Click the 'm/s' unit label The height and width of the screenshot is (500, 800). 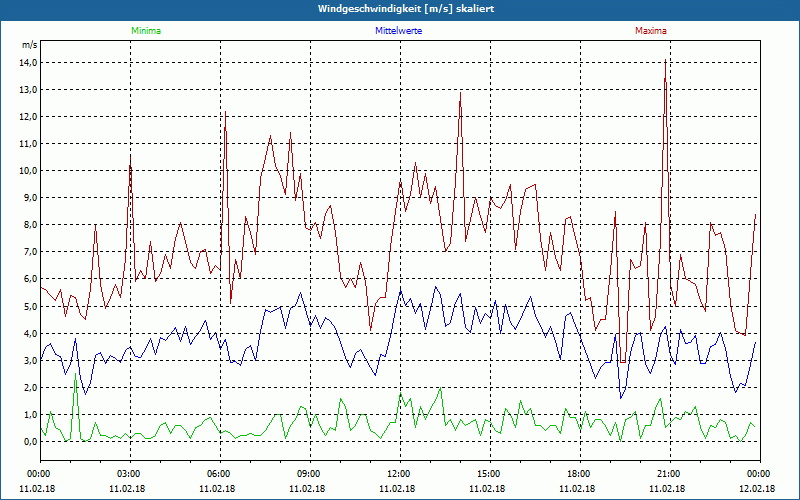(30, 45)
